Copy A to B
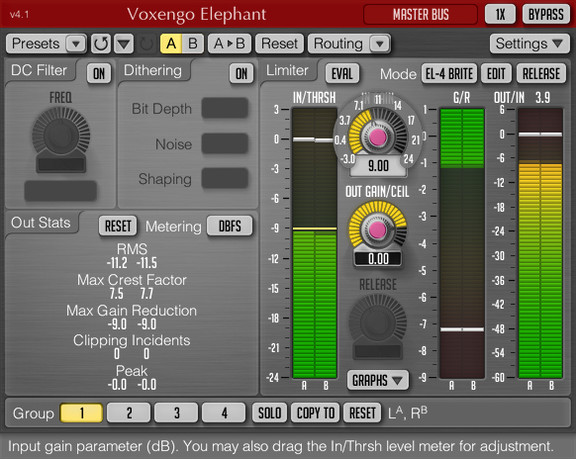This screenshot has height=459, width=576. click(229, 44)
